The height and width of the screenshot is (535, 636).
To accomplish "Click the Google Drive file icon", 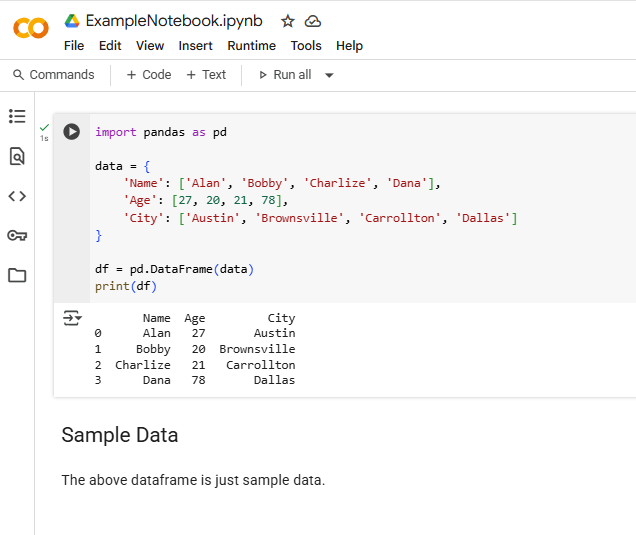I will click(72, 21).
